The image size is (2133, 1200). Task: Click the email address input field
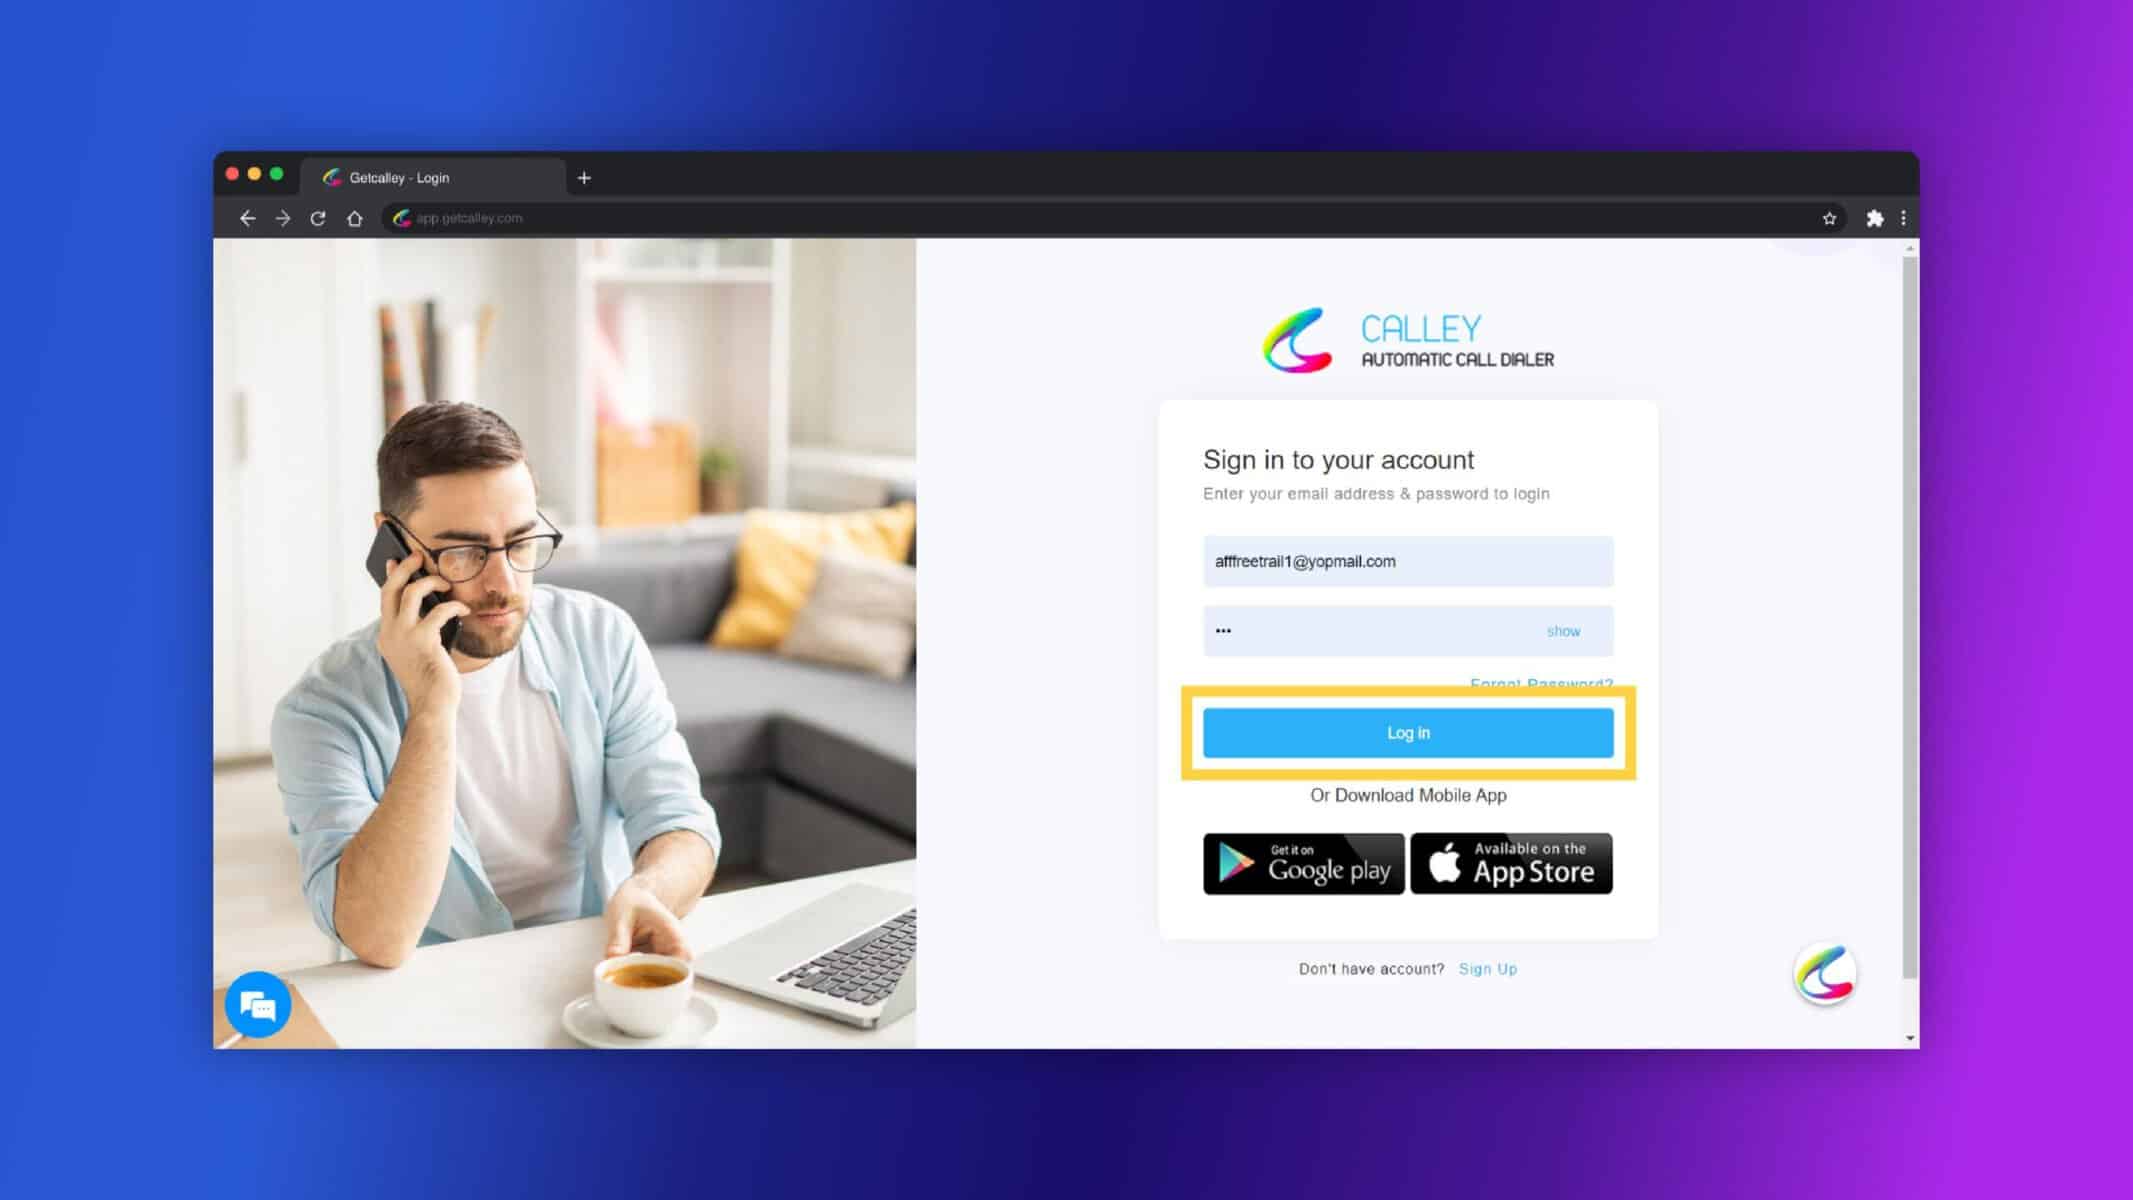point(1406,560)
